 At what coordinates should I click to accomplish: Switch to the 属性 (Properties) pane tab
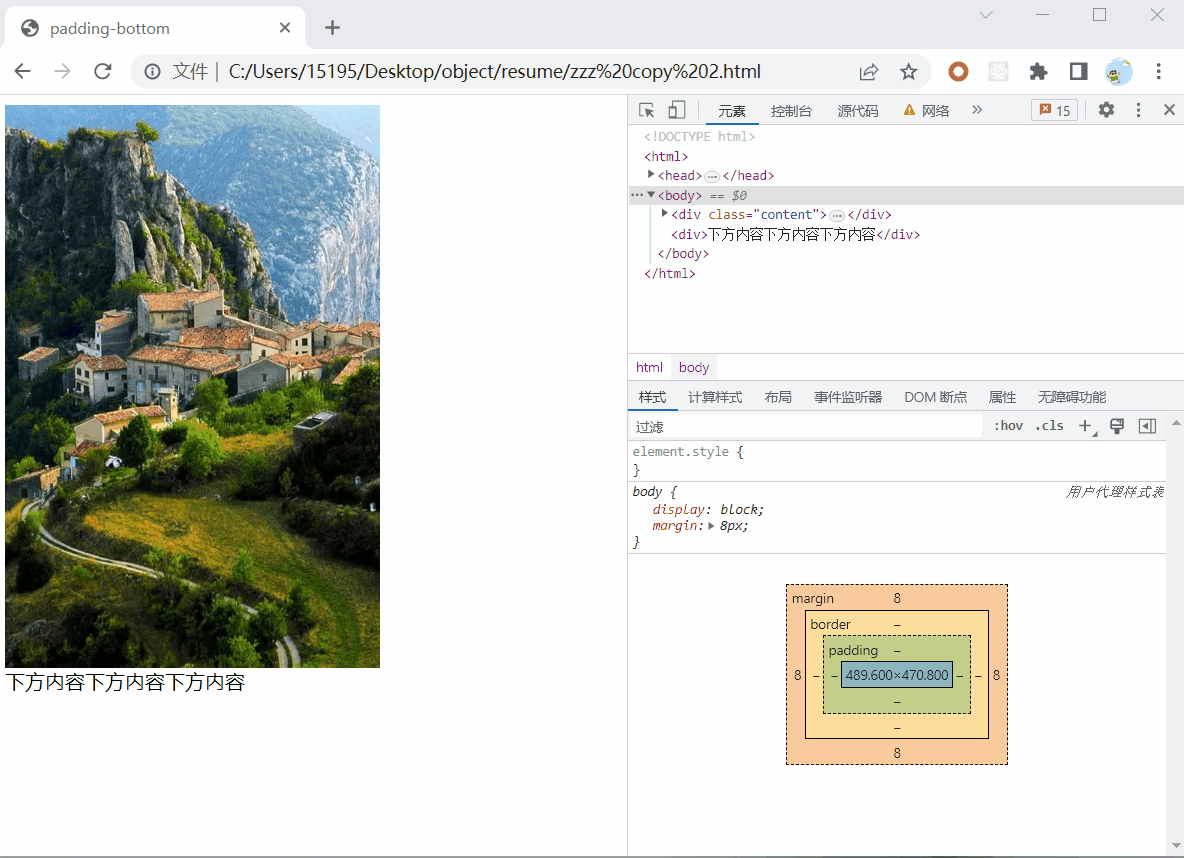pyautogui.click(x=1002, y=397)
